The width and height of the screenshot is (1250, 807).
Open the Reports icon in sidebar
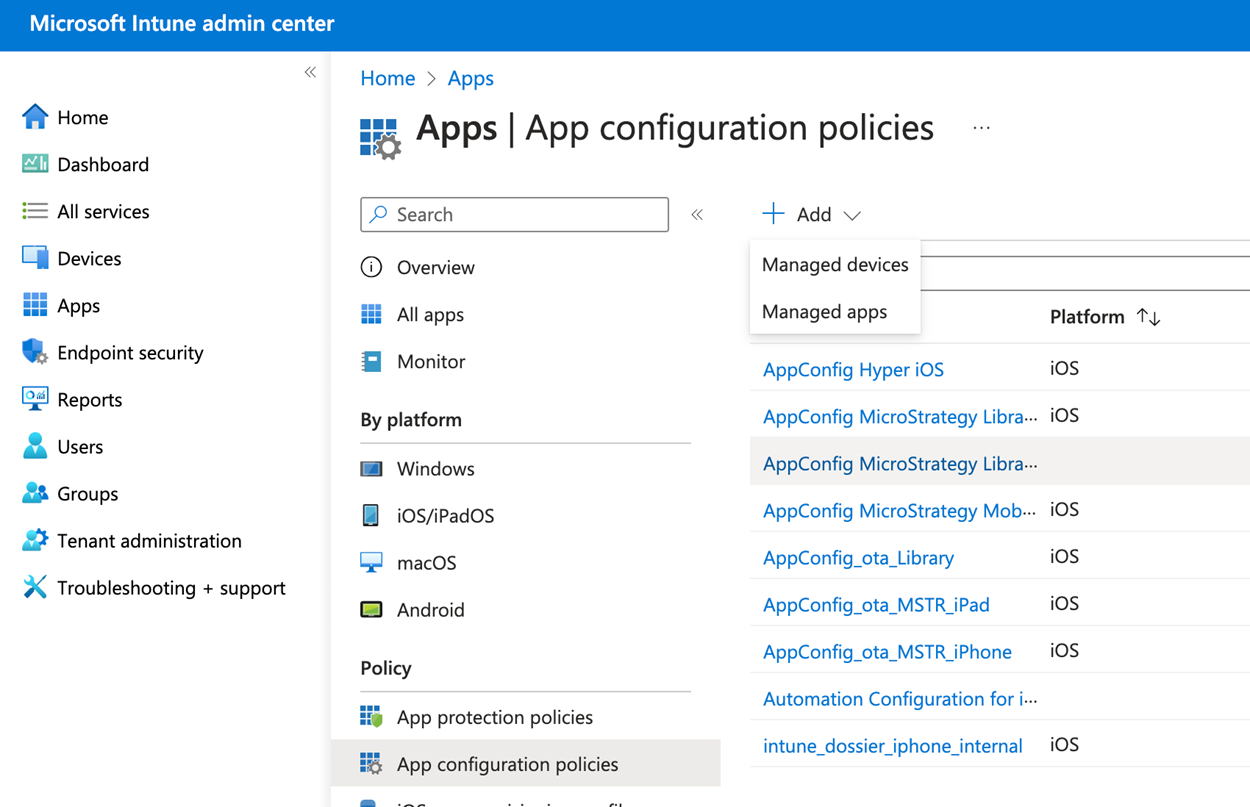point(35,399)
